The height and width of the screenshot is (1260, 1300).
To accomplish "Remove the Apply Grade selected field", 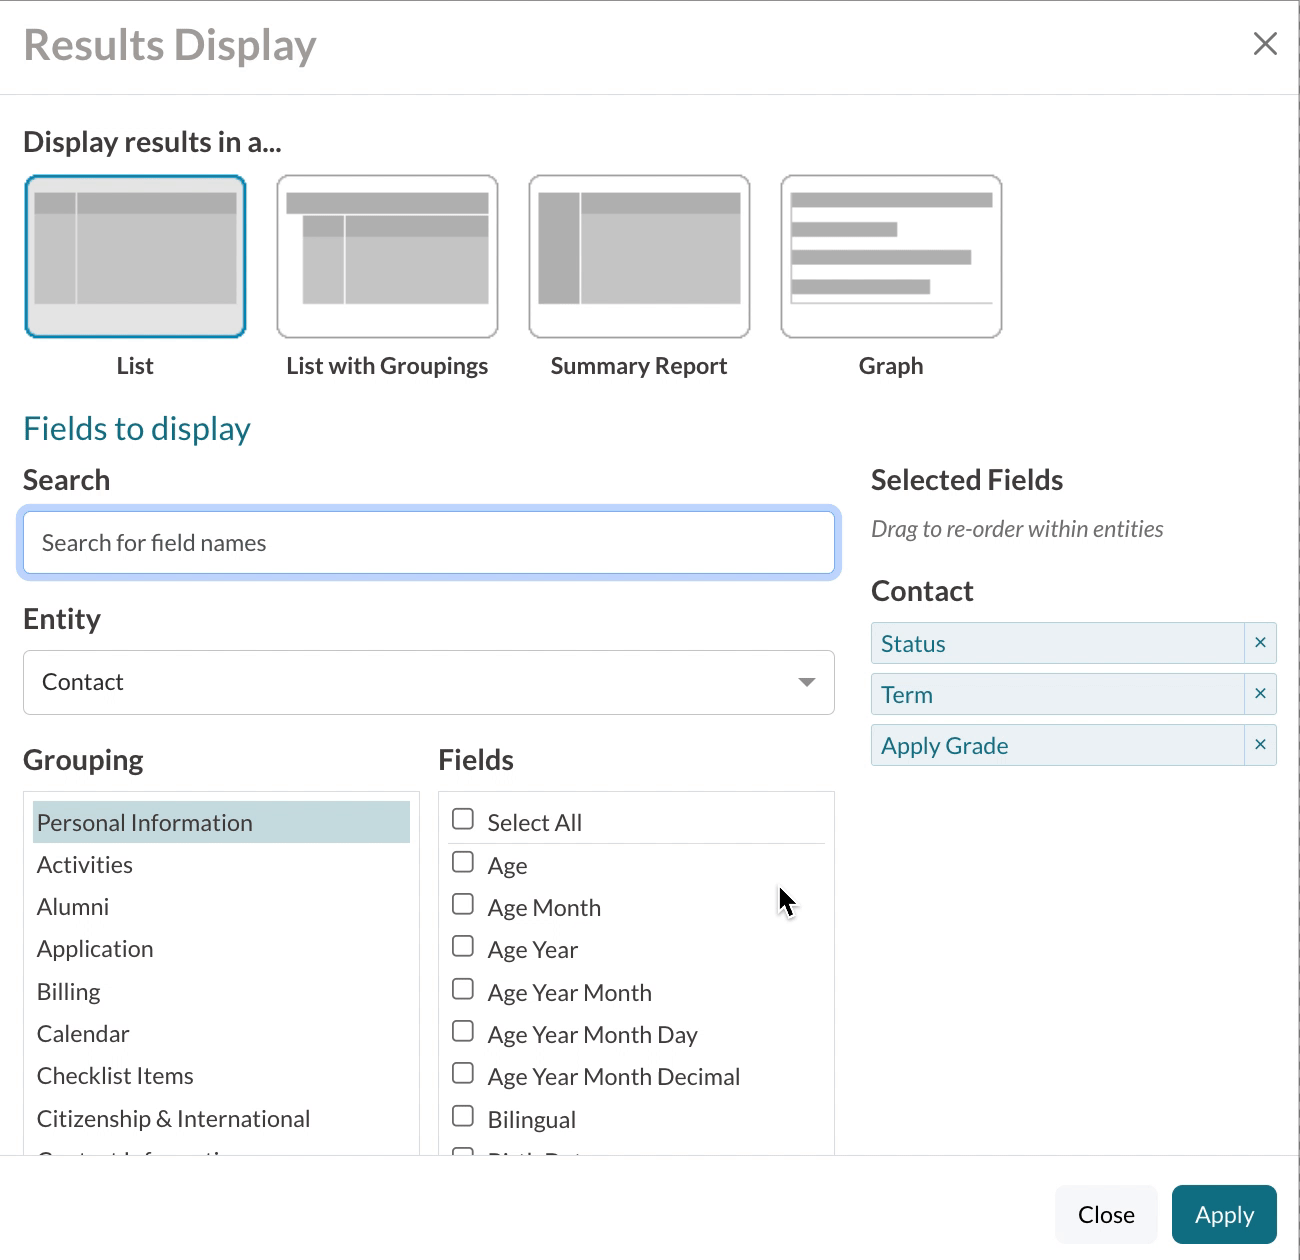I will [1260, 745].
